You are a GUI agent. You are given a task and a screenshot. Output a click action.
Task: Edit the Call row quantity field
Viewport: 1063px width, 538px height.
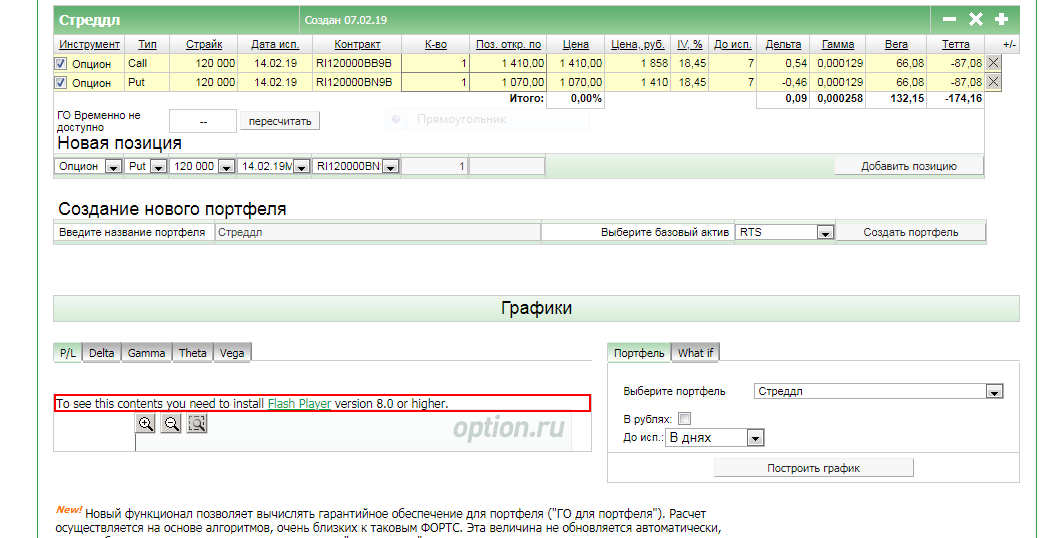pos(436,63)
